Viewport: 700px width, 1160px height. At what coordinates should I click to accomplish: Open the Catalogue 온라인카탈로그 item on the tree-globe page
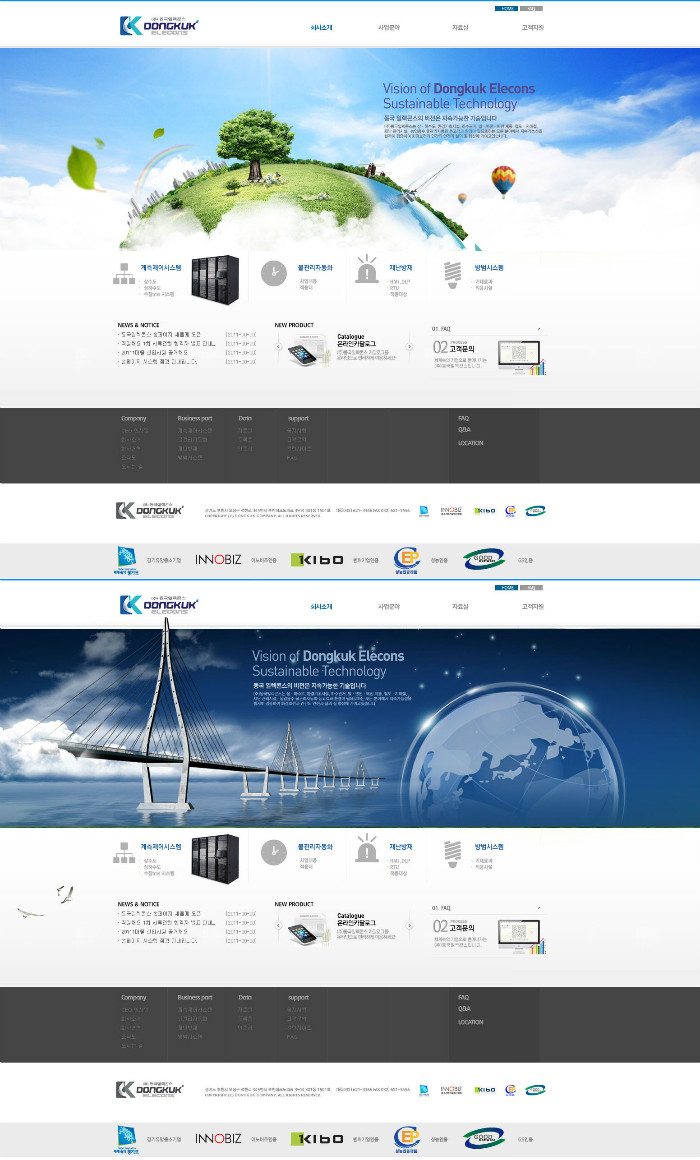pyautogui.click(x=357, y=340)
